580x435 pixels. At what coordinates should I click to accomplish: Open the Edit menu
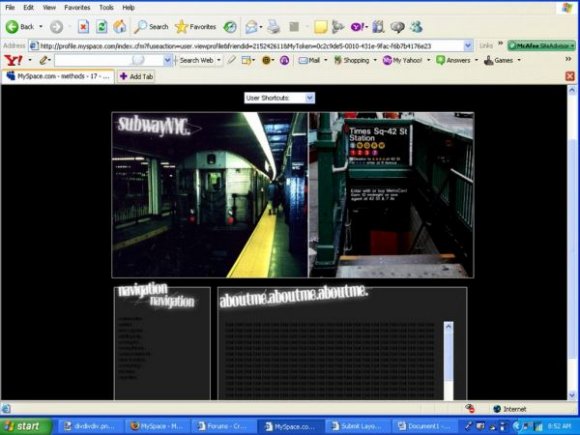coord(28,7)
